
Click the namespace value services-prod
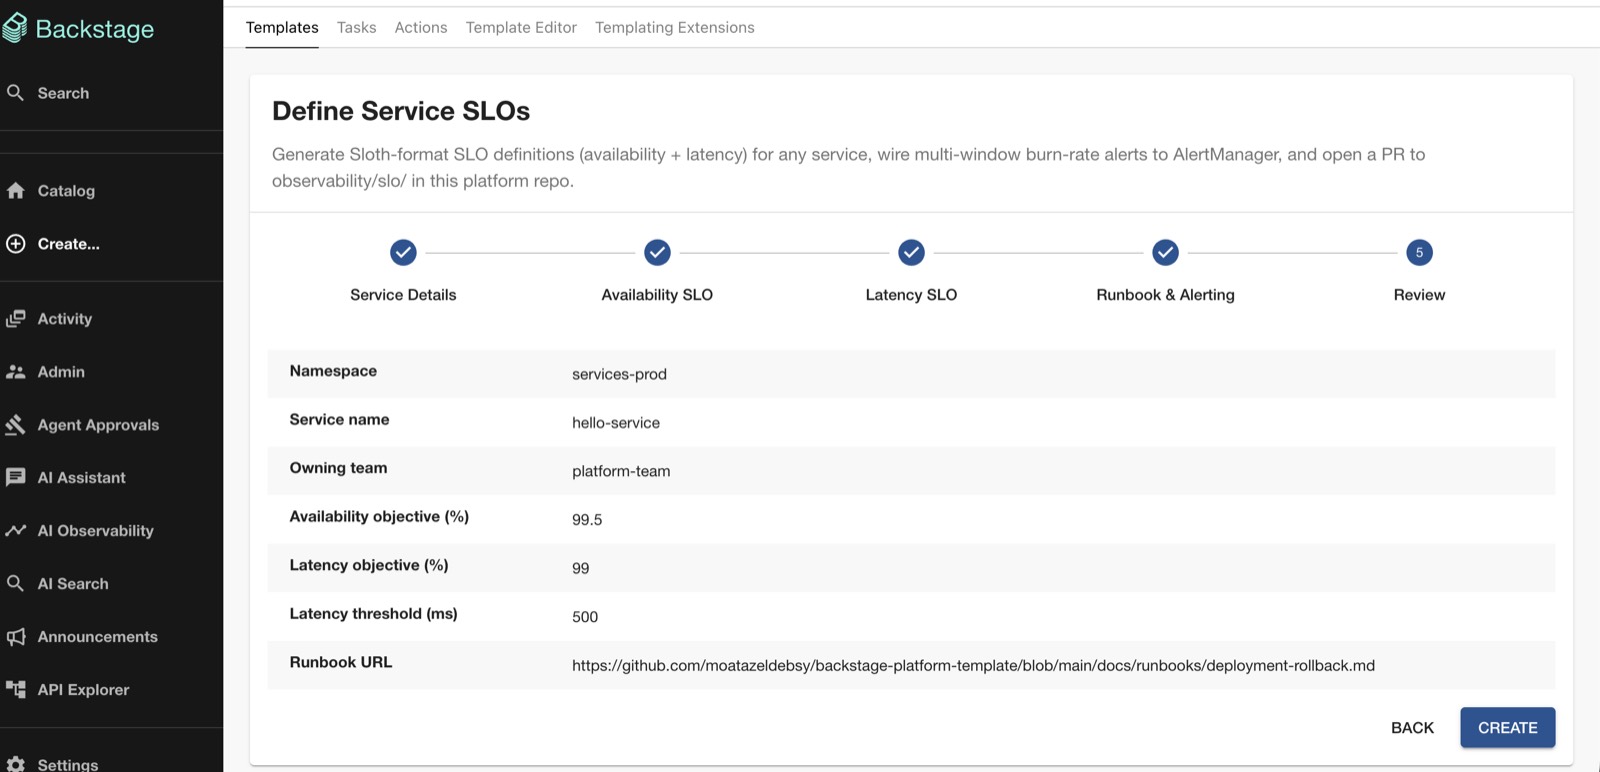[619, 374]
